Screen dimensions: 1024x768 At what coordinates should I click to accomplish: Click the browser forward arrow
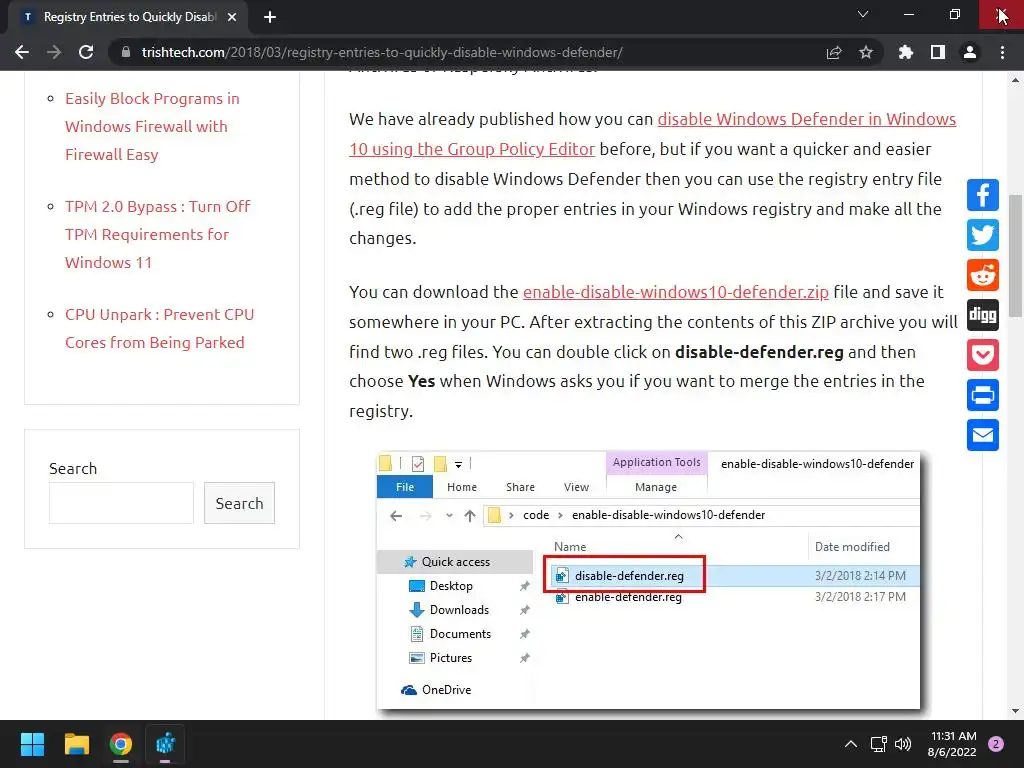point(54,52)
